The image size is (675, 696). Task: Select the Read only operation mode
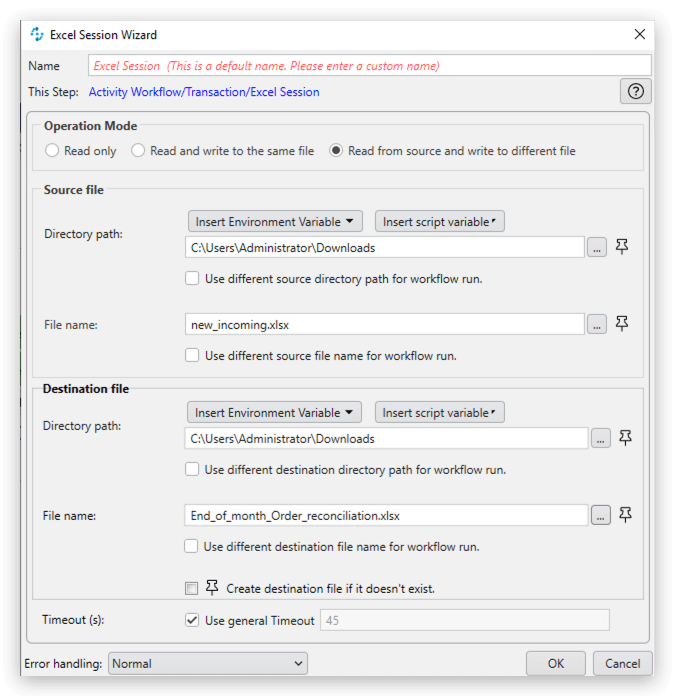point(52,150)
